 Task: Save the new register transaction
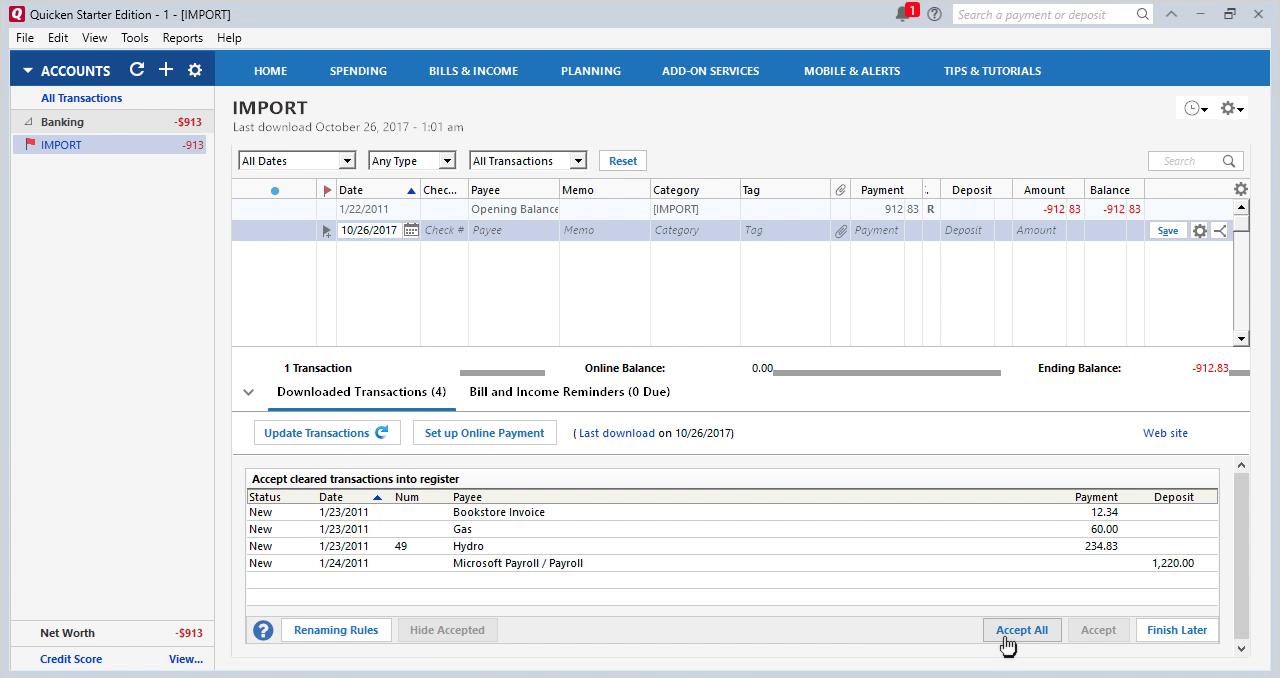pos(1167,230)
